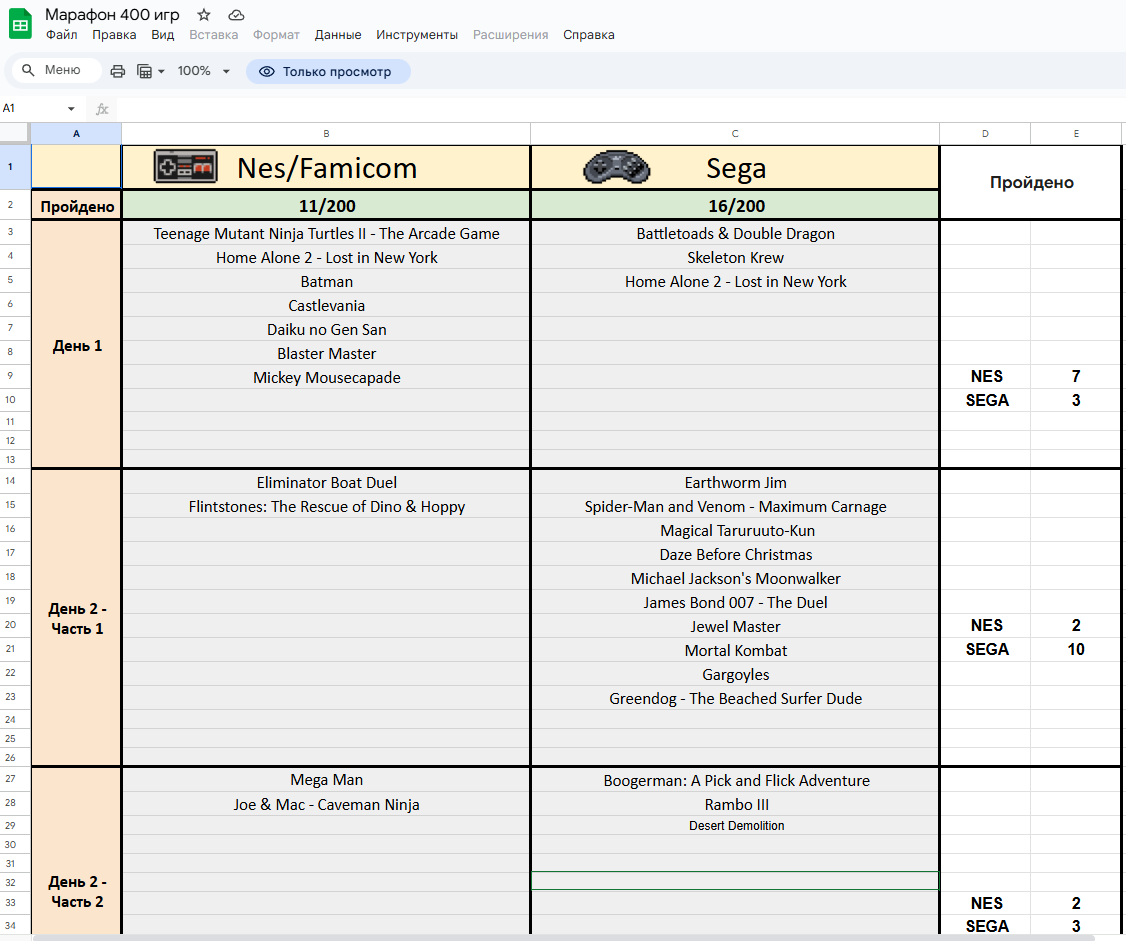Click the Только просмотр button
The height and width of the screenshot is (941, 1126).
point(327,71)
